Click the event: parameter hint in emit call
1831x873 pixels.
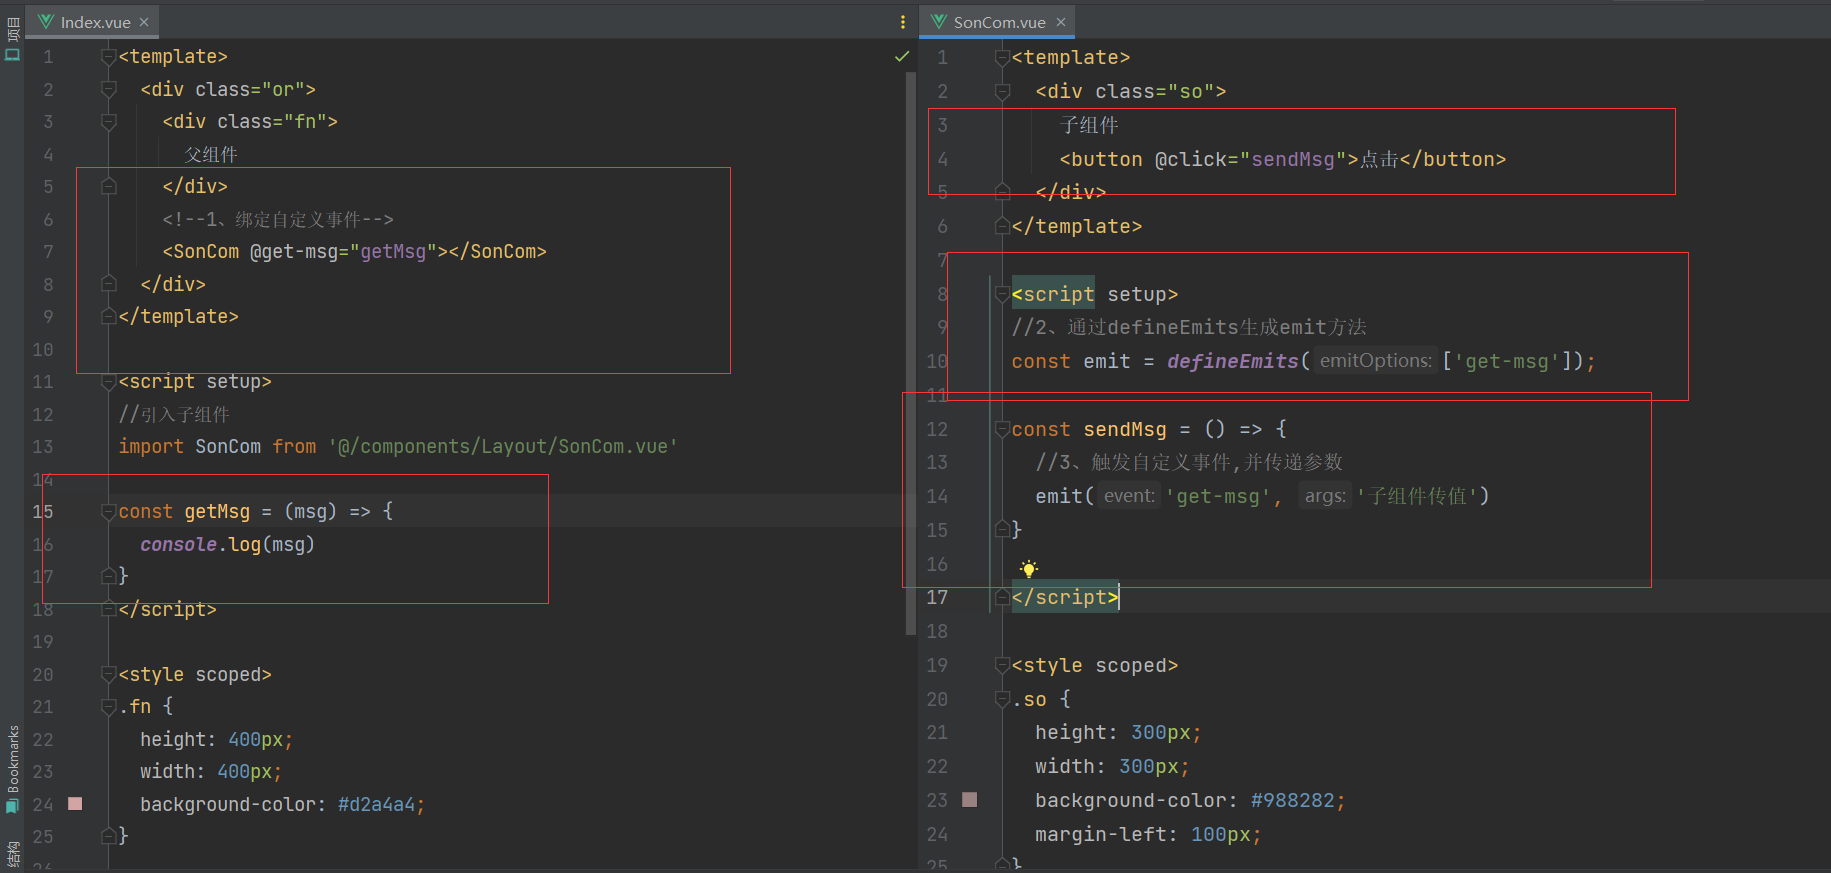click(x=1130, y=496)
